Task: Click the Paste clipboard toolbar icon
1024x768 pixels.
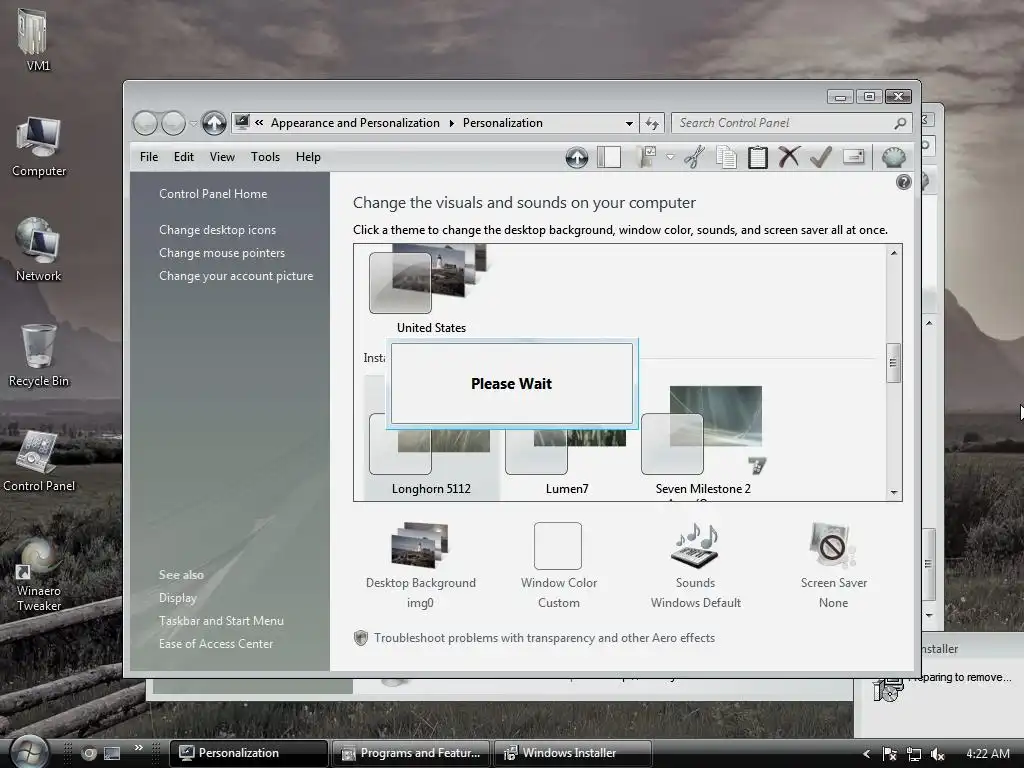Action: (x=758, y=157)
